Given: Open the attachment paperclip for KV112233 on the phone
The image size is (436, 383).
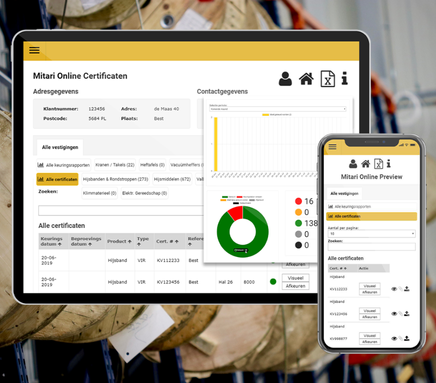Looking at the screenshot, I should click(x=400, y=289).
